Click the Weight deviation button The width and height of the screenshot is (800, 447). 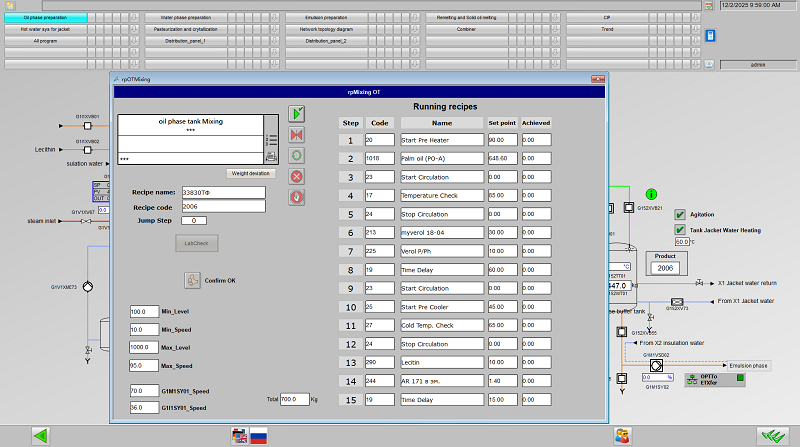[251, 173]
